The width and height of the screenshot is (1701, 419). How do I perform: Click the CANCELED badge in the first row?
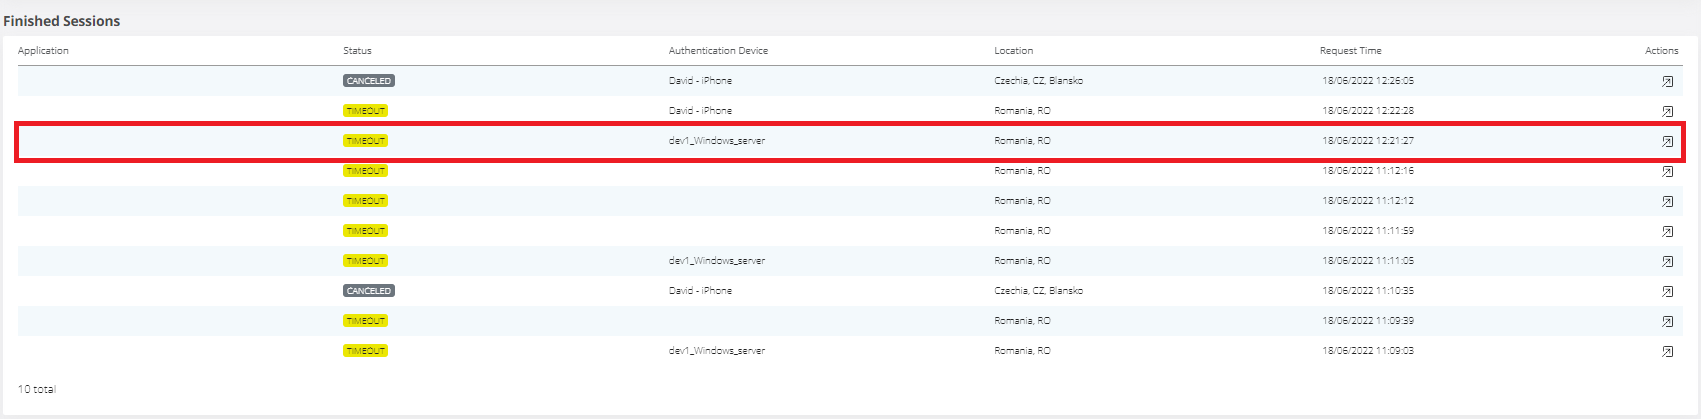[x=368, y=81]
